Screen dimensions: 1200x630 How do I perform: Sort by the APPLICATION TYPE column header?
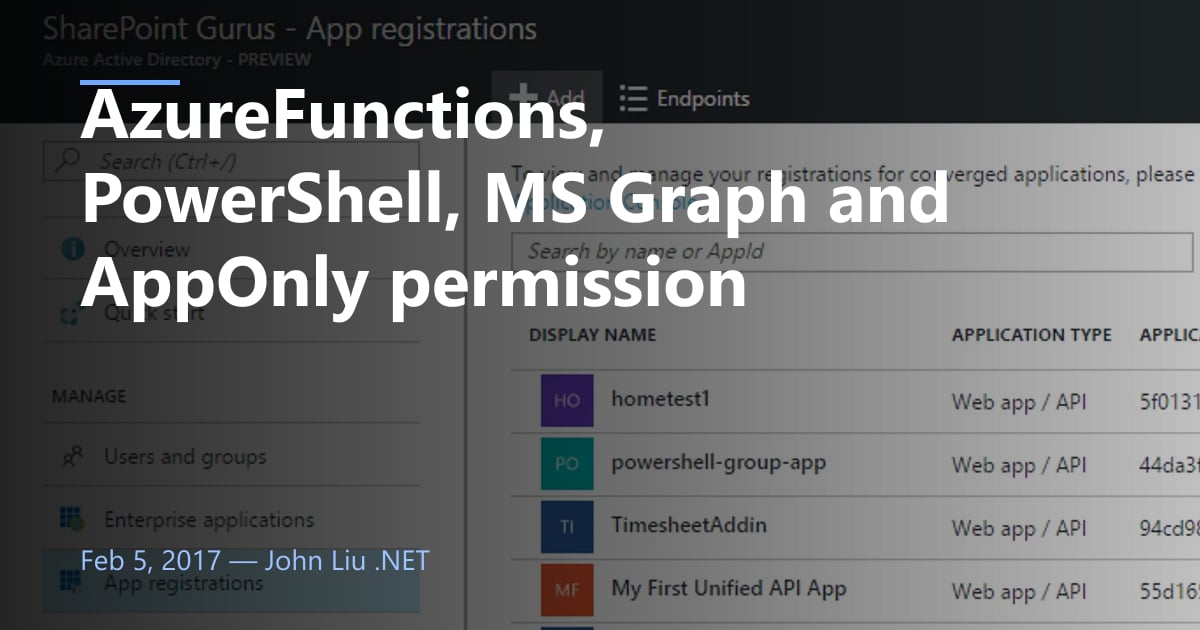[x=1031, y=335]
